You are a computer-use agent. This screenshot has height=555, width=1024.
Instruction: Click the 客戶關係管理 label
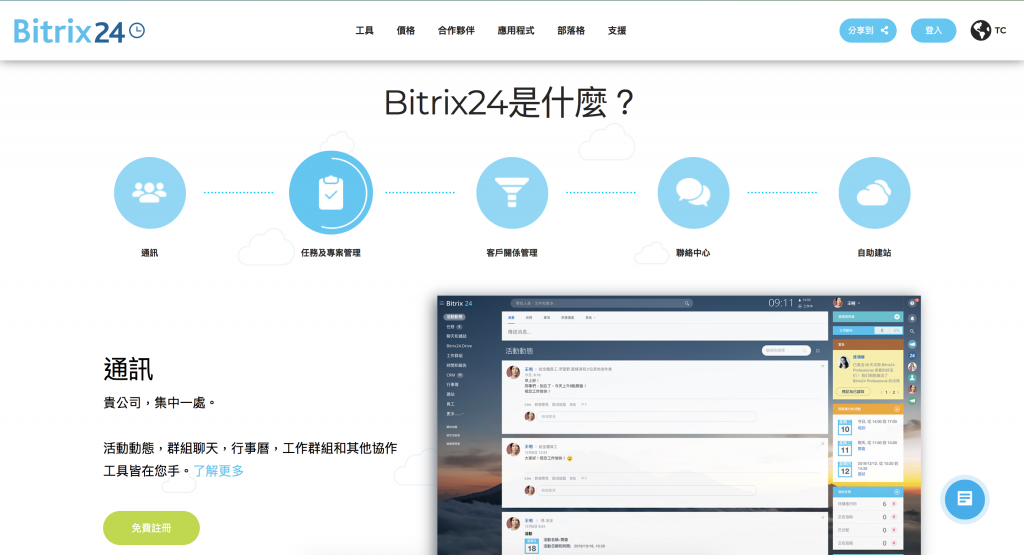click(x=512, y=253)
